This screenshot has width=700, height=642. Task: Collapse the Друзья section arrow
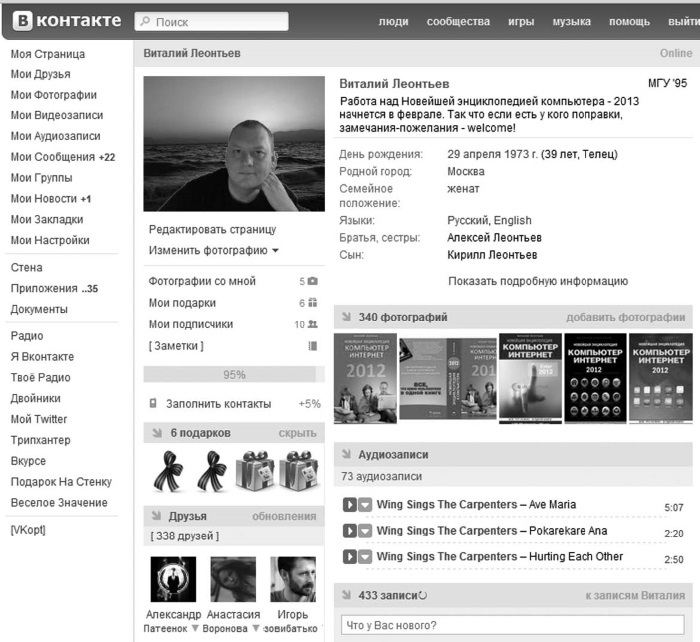(x=156, y=516)
